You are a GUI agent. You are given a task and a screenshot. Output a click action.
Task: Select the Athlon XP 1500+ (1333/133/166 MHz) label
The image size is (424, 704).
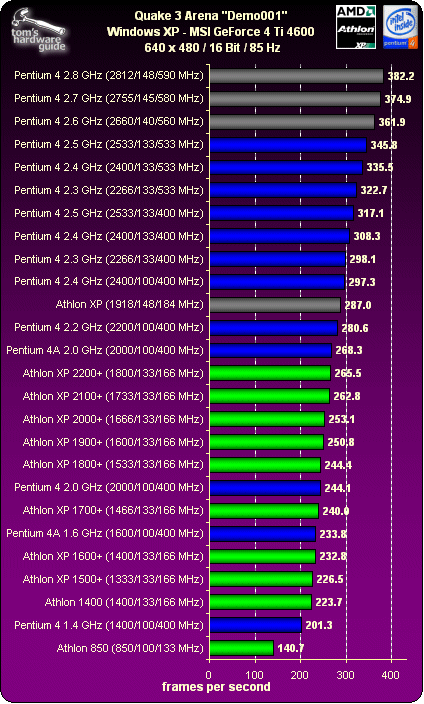[113, 579]
